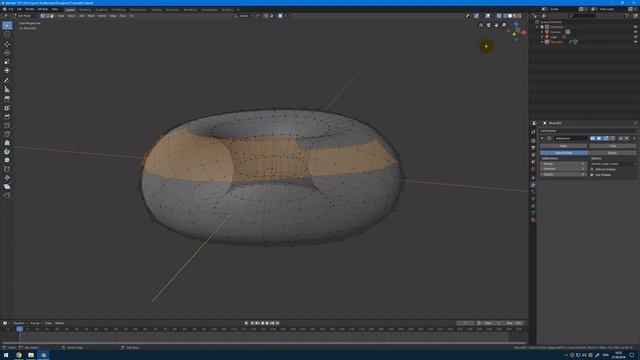Screen dimensions: 640x360
Task: Select the Spin tool
Action: pyautogui.click(x=7, y=151)
